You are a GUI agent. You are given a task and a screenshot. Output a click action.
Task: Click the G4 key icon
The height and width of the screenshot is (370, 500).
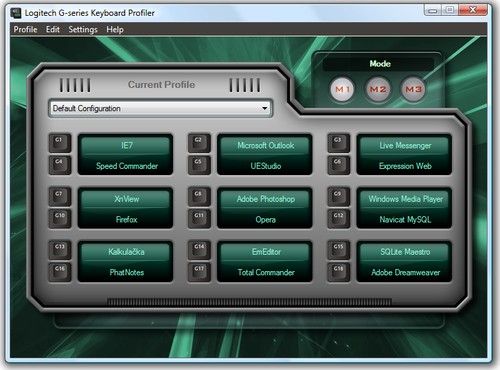[x=60, y=165]
